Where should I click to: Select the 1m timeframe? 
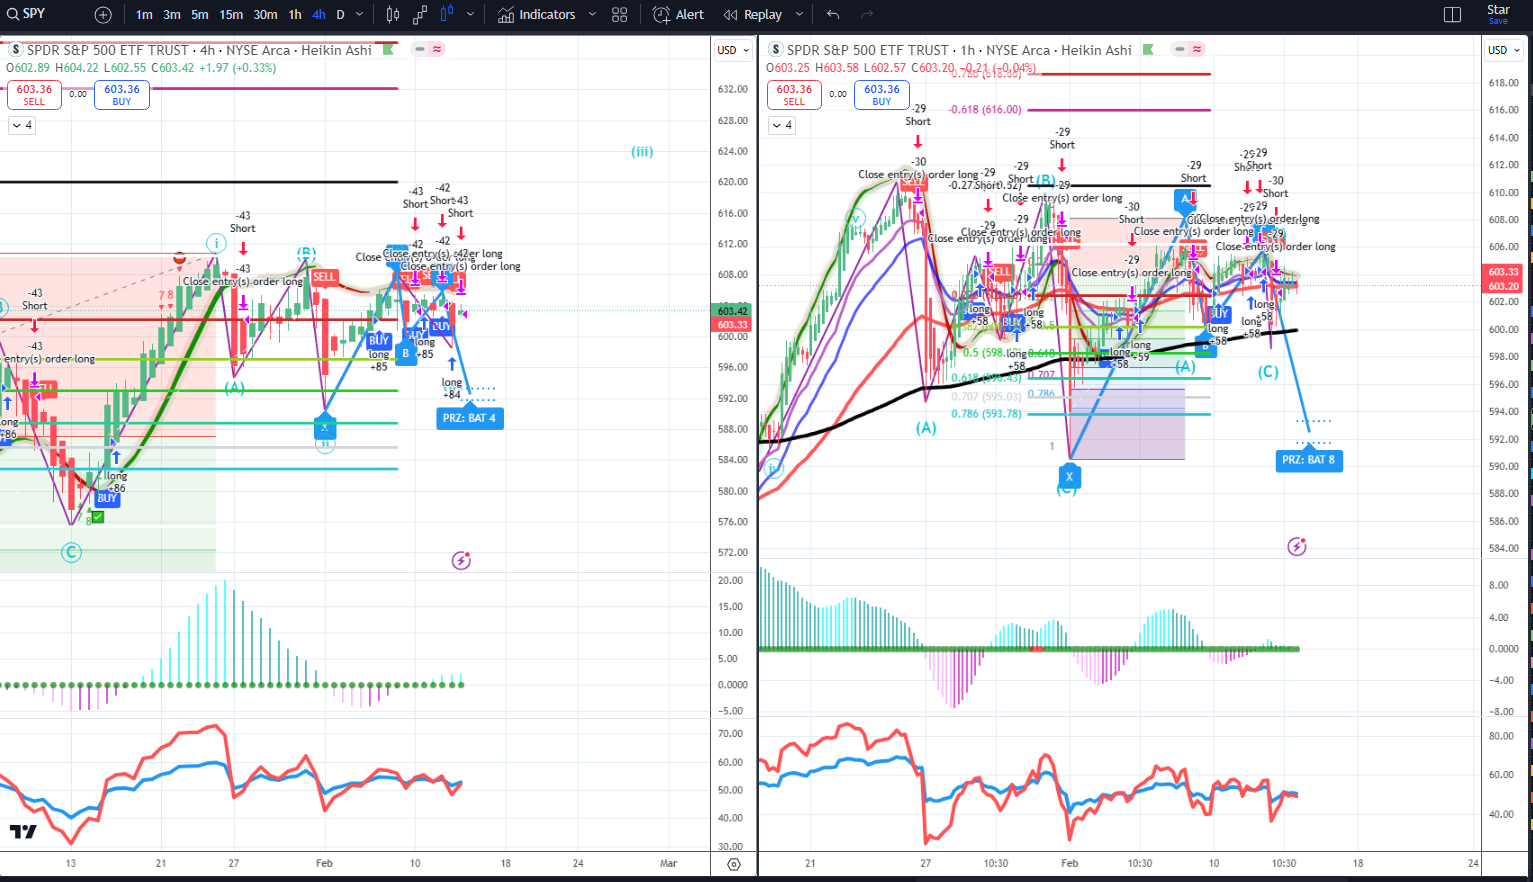pos(144,15)
